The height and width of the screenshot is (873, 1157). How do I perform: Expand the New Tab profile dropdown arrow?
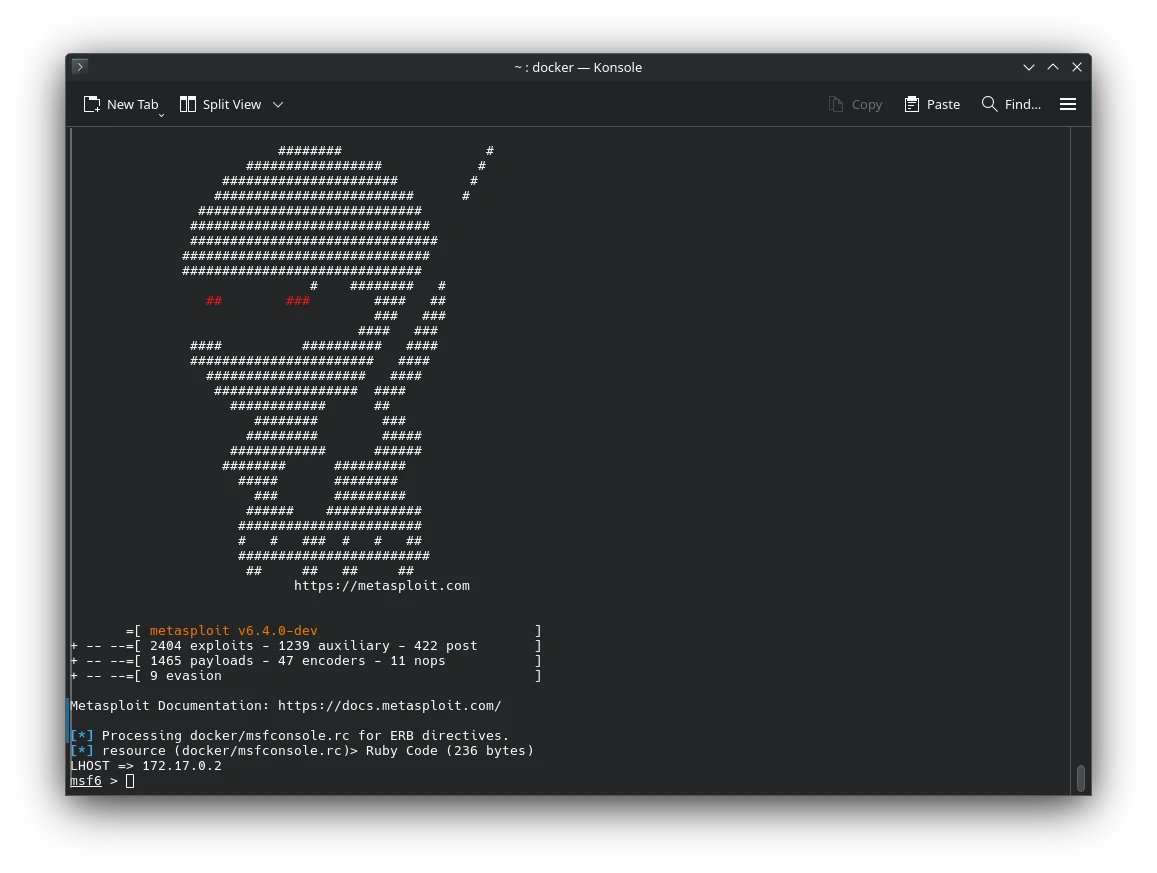coord(161,115)
